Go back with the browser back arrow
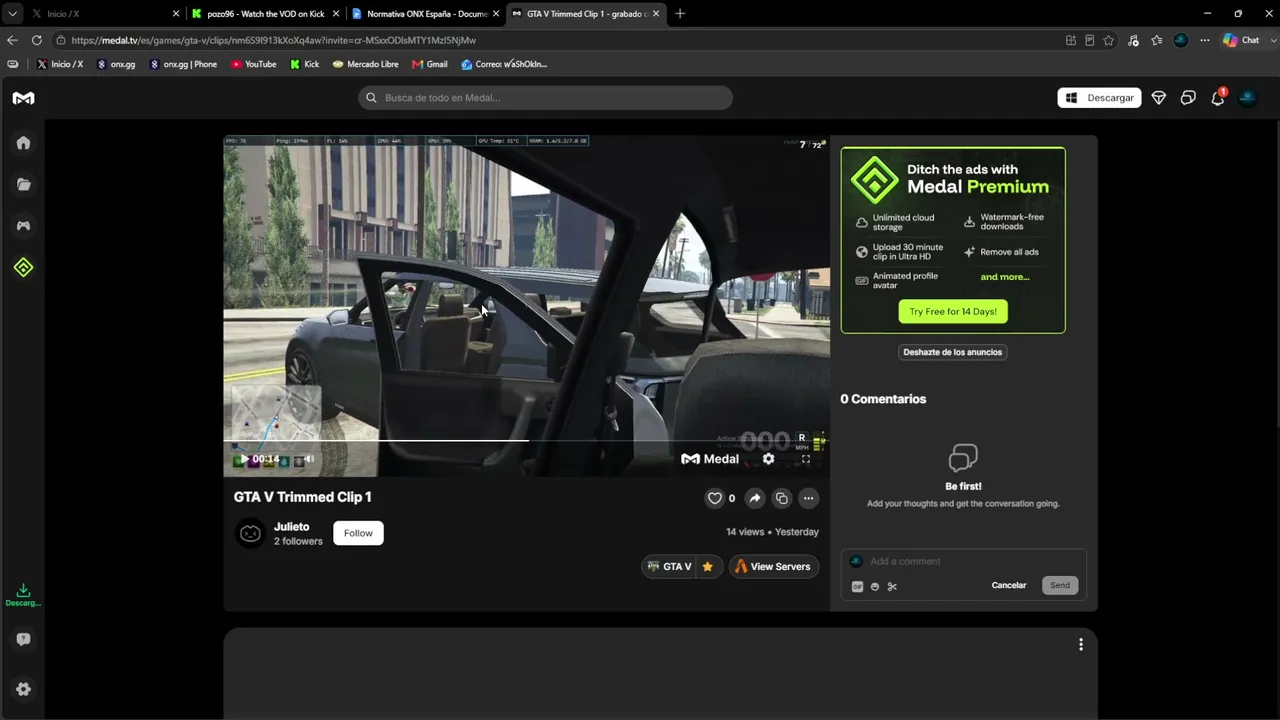Screen dimensions: 1280x720 (12, 40)
